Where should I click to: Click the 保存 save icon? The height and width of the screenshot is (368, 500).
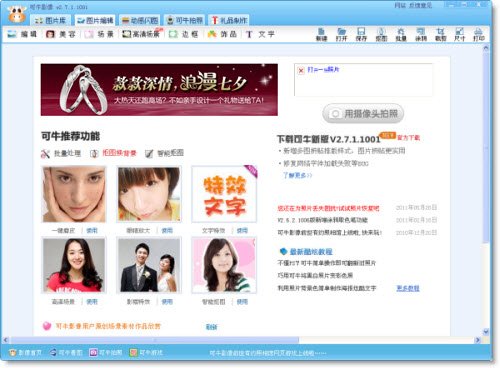(x=361, y=34)
